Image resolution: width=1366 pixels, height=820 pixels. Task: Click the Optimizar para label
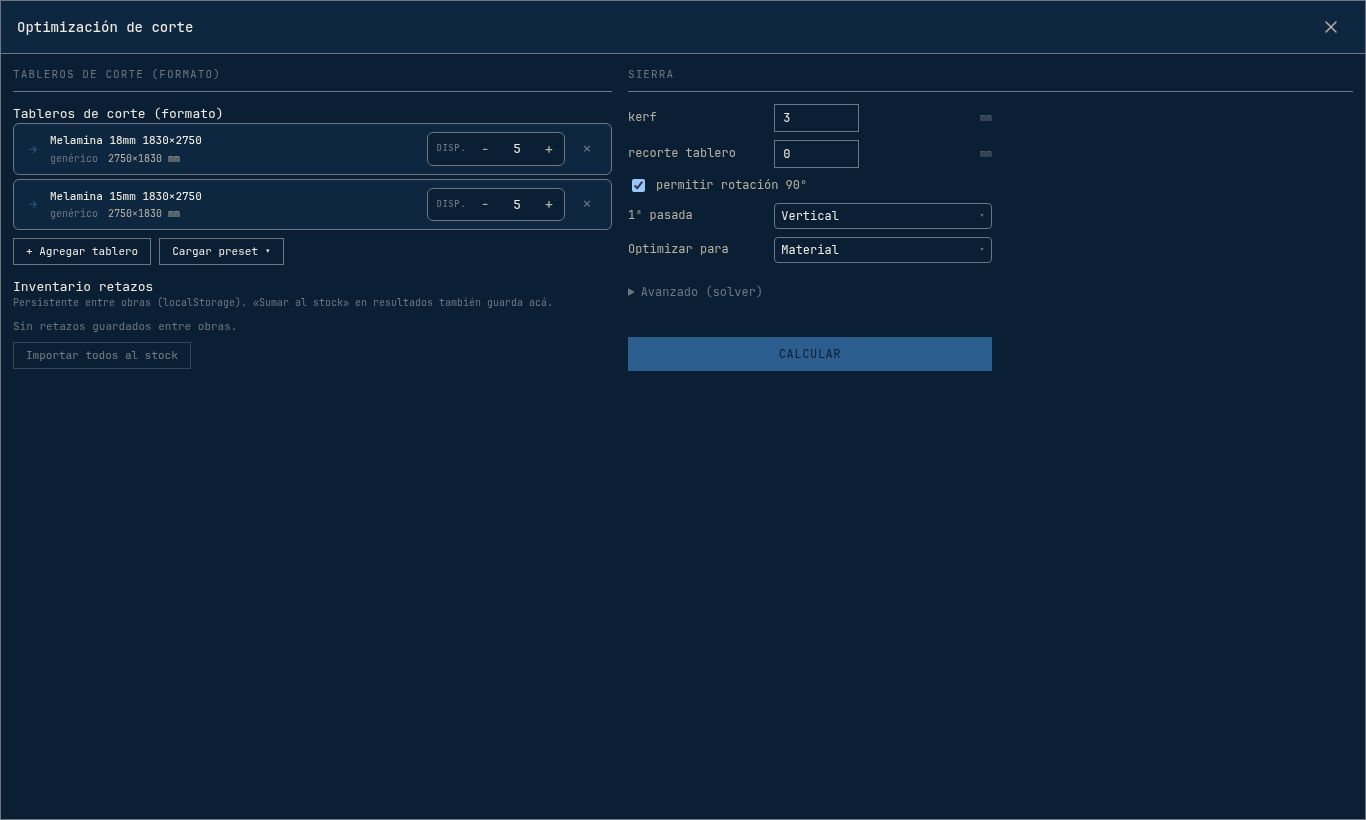tap(678, 249)
